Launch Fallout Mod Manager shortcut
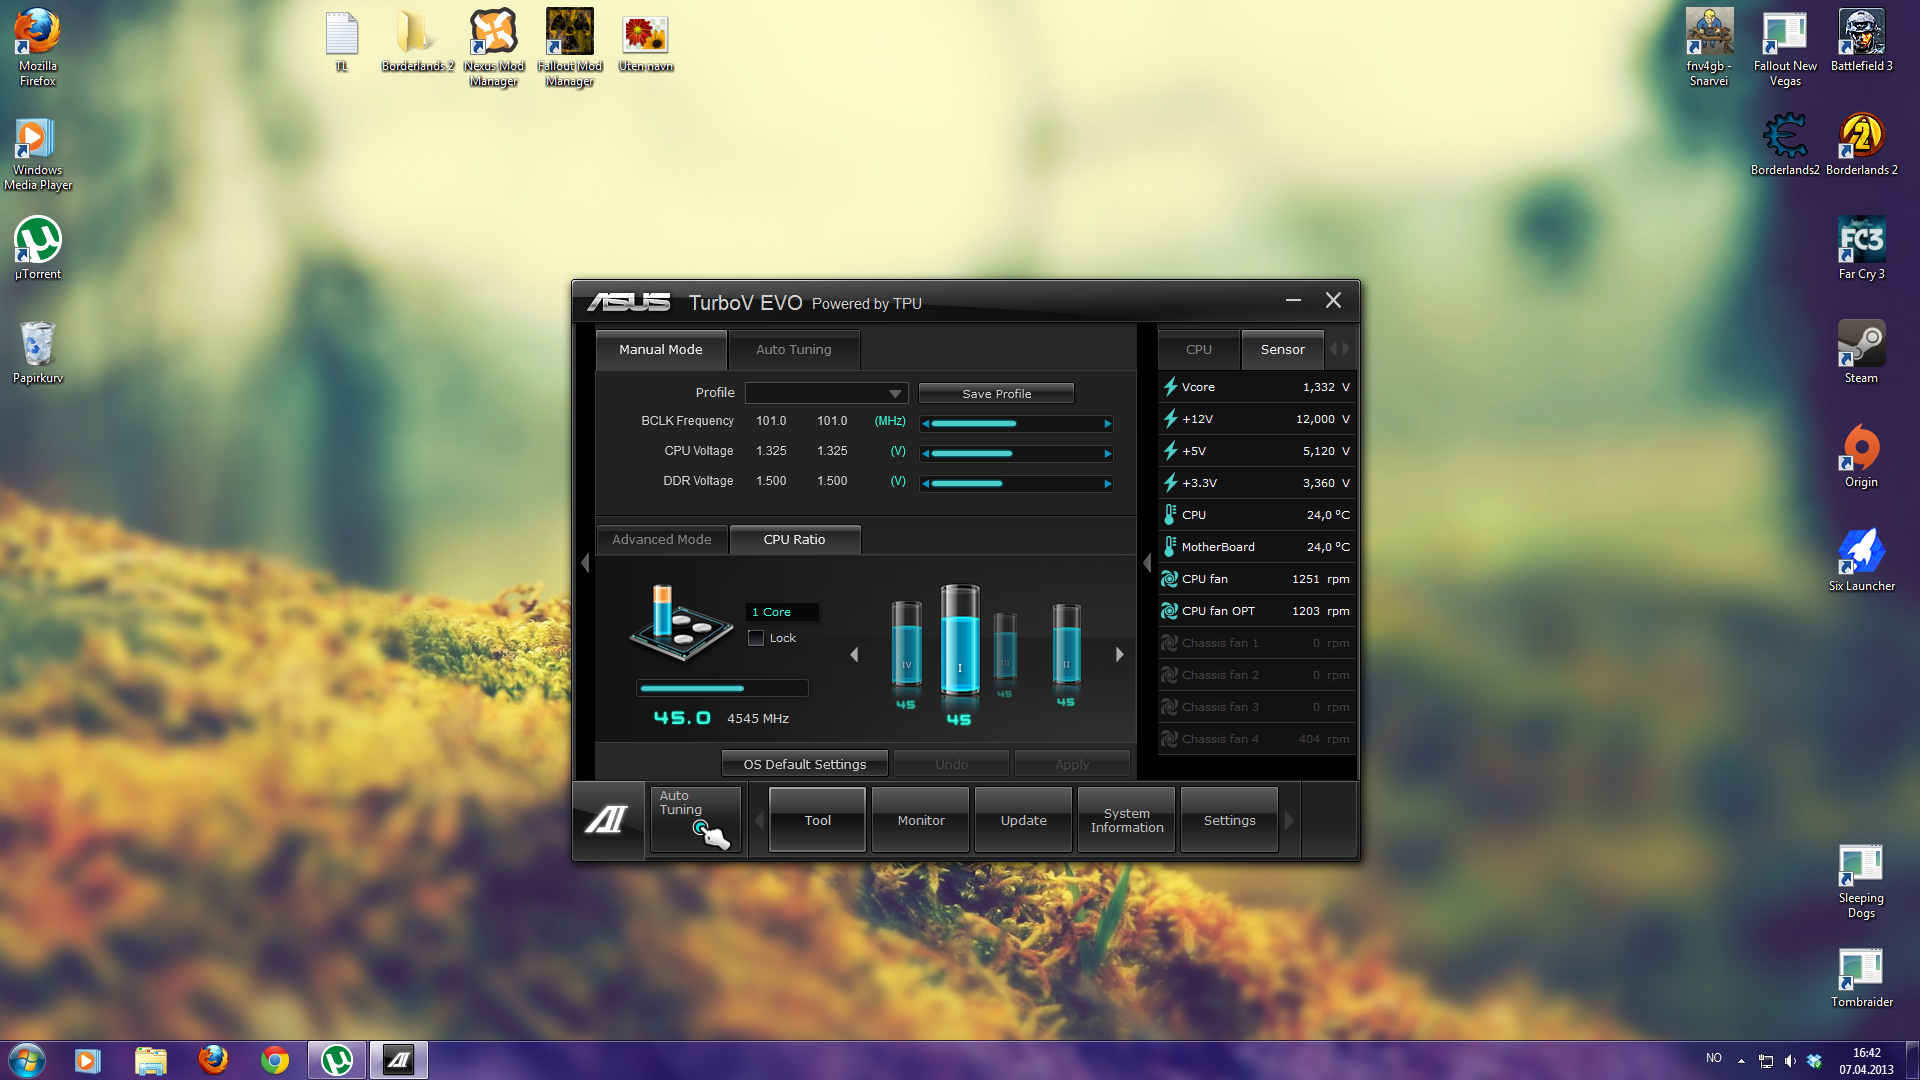Screen dimensions: 1920x1080 (x=569, y=47)
